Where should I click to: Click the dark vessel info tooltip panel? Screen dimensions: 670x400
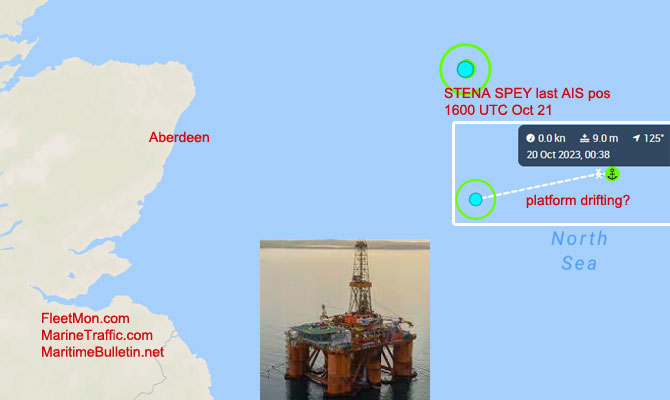click(x=594, y=146)
